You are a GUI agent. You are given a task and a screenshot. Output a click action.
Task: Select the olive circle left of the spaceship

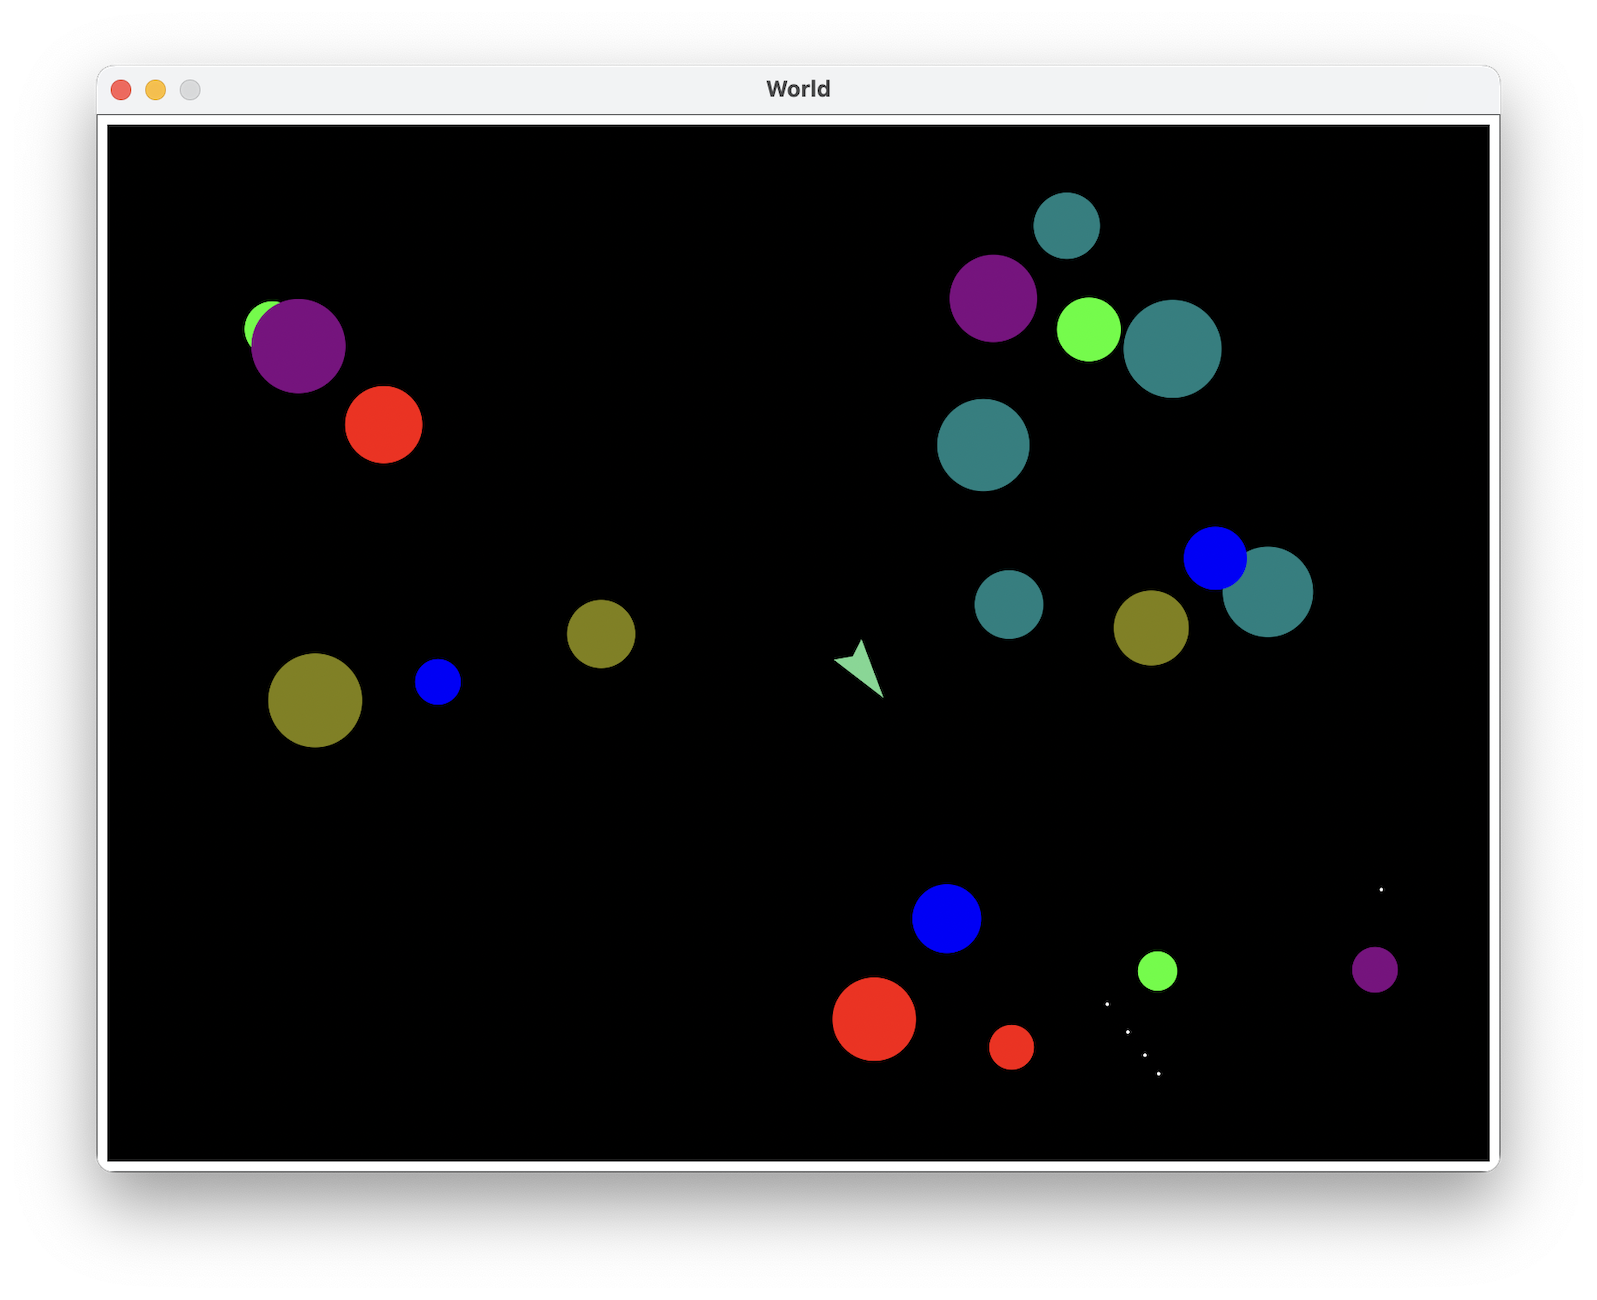[x=601, y=634]
